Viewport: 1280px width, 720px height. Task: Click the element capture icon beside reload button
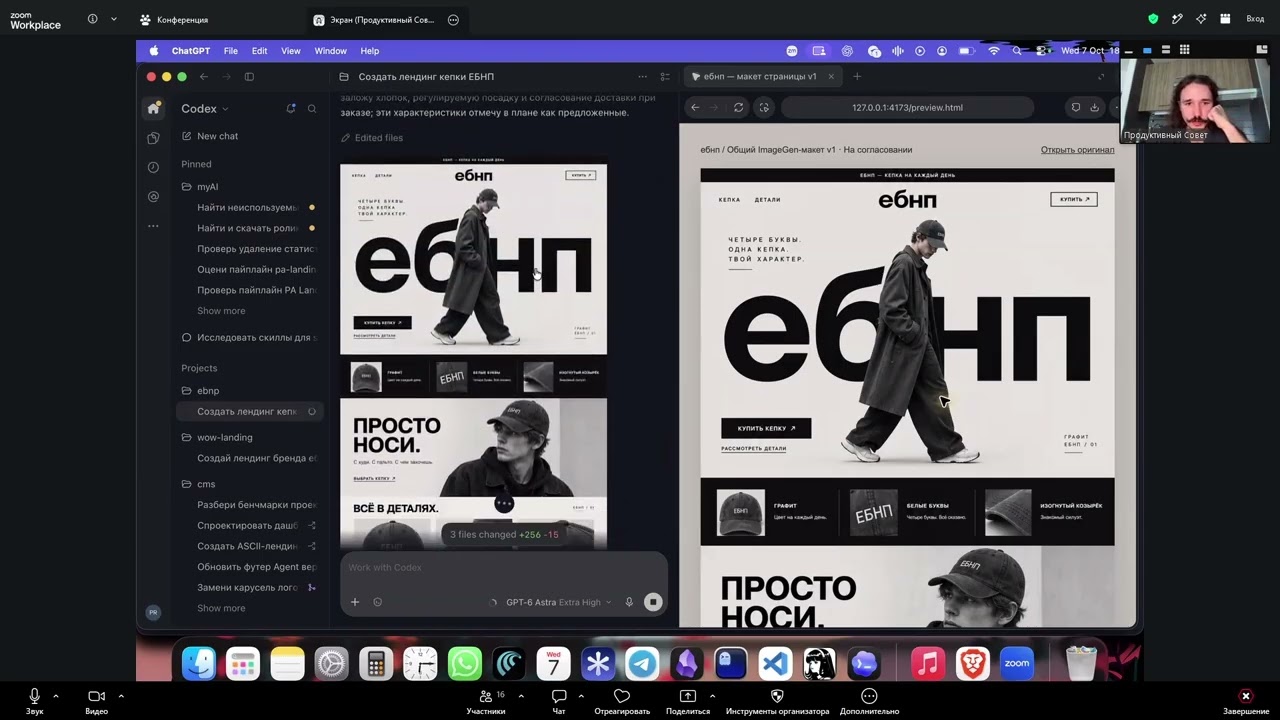click(x=764, y=107)
